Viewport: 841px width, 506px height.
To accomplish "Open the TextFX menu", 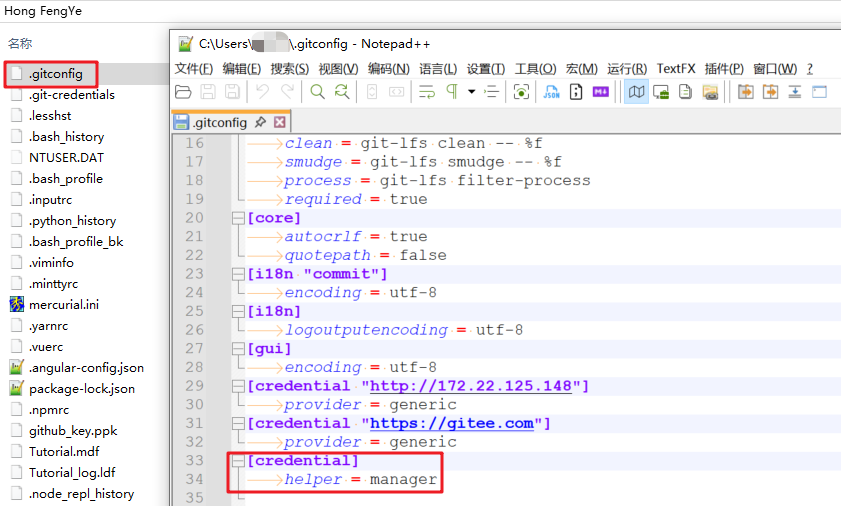I will [x=676, y=69].
